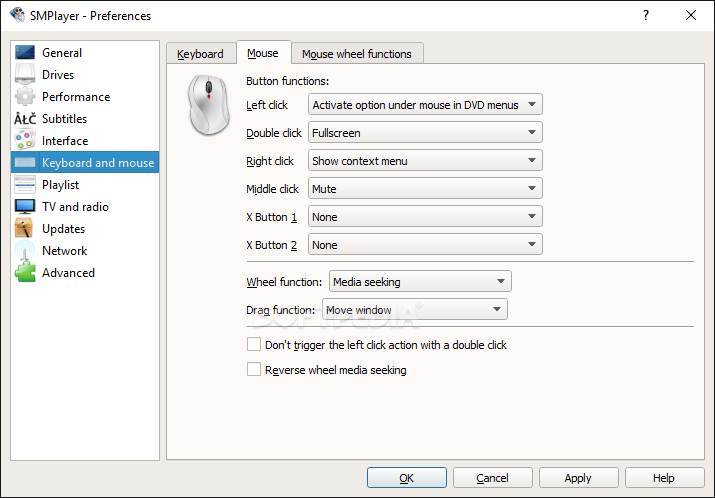This screenshot has width=715, height=498.
Task: Select Keyboard and mouse section label
Action: pos(98,163)
